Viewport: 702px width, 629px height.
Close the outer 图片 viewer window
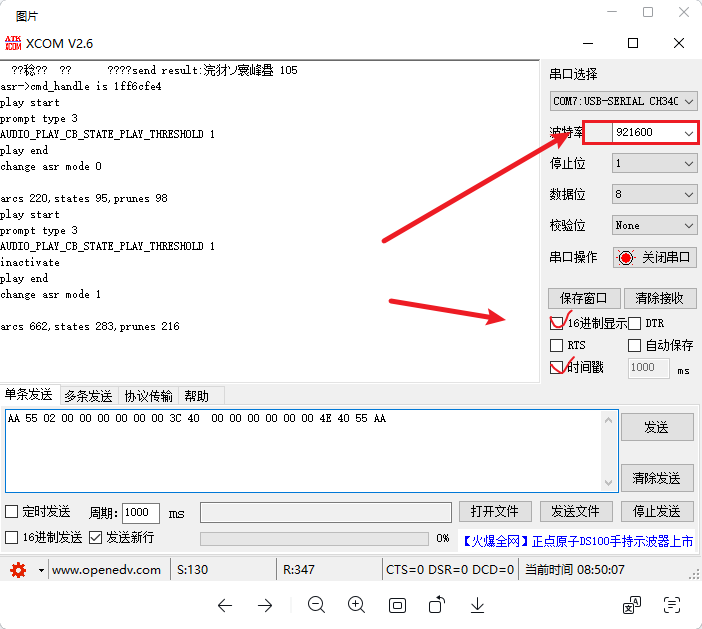pos(684,12)
